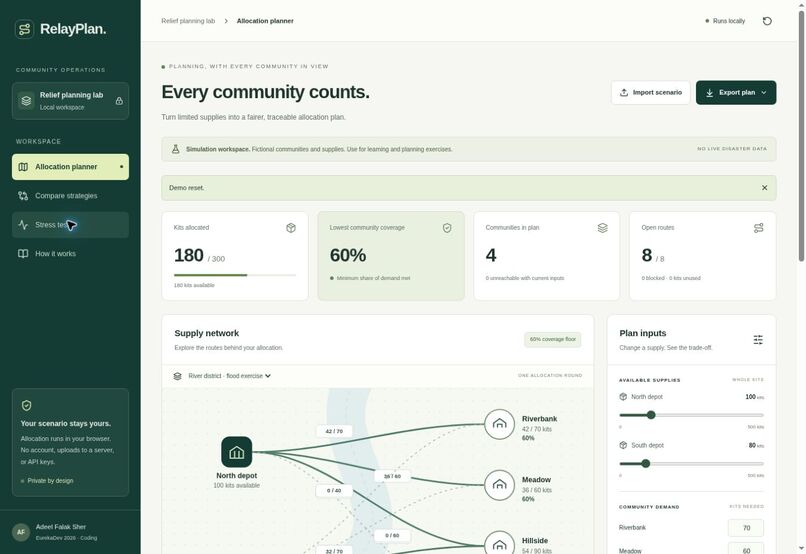Click the Kits allocated progress bar

pyautogui.click(x=235, y=275)
